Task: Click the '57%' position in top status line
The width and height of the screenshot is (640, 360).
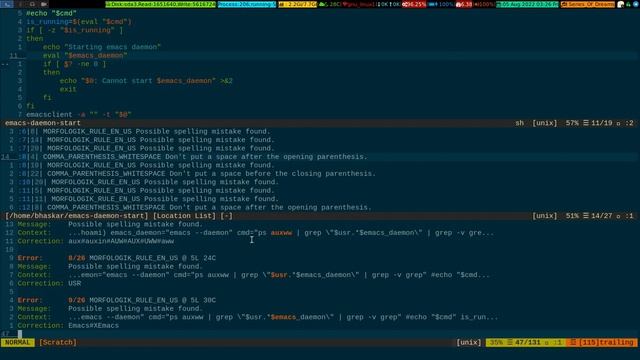Action: pos(572,123)
